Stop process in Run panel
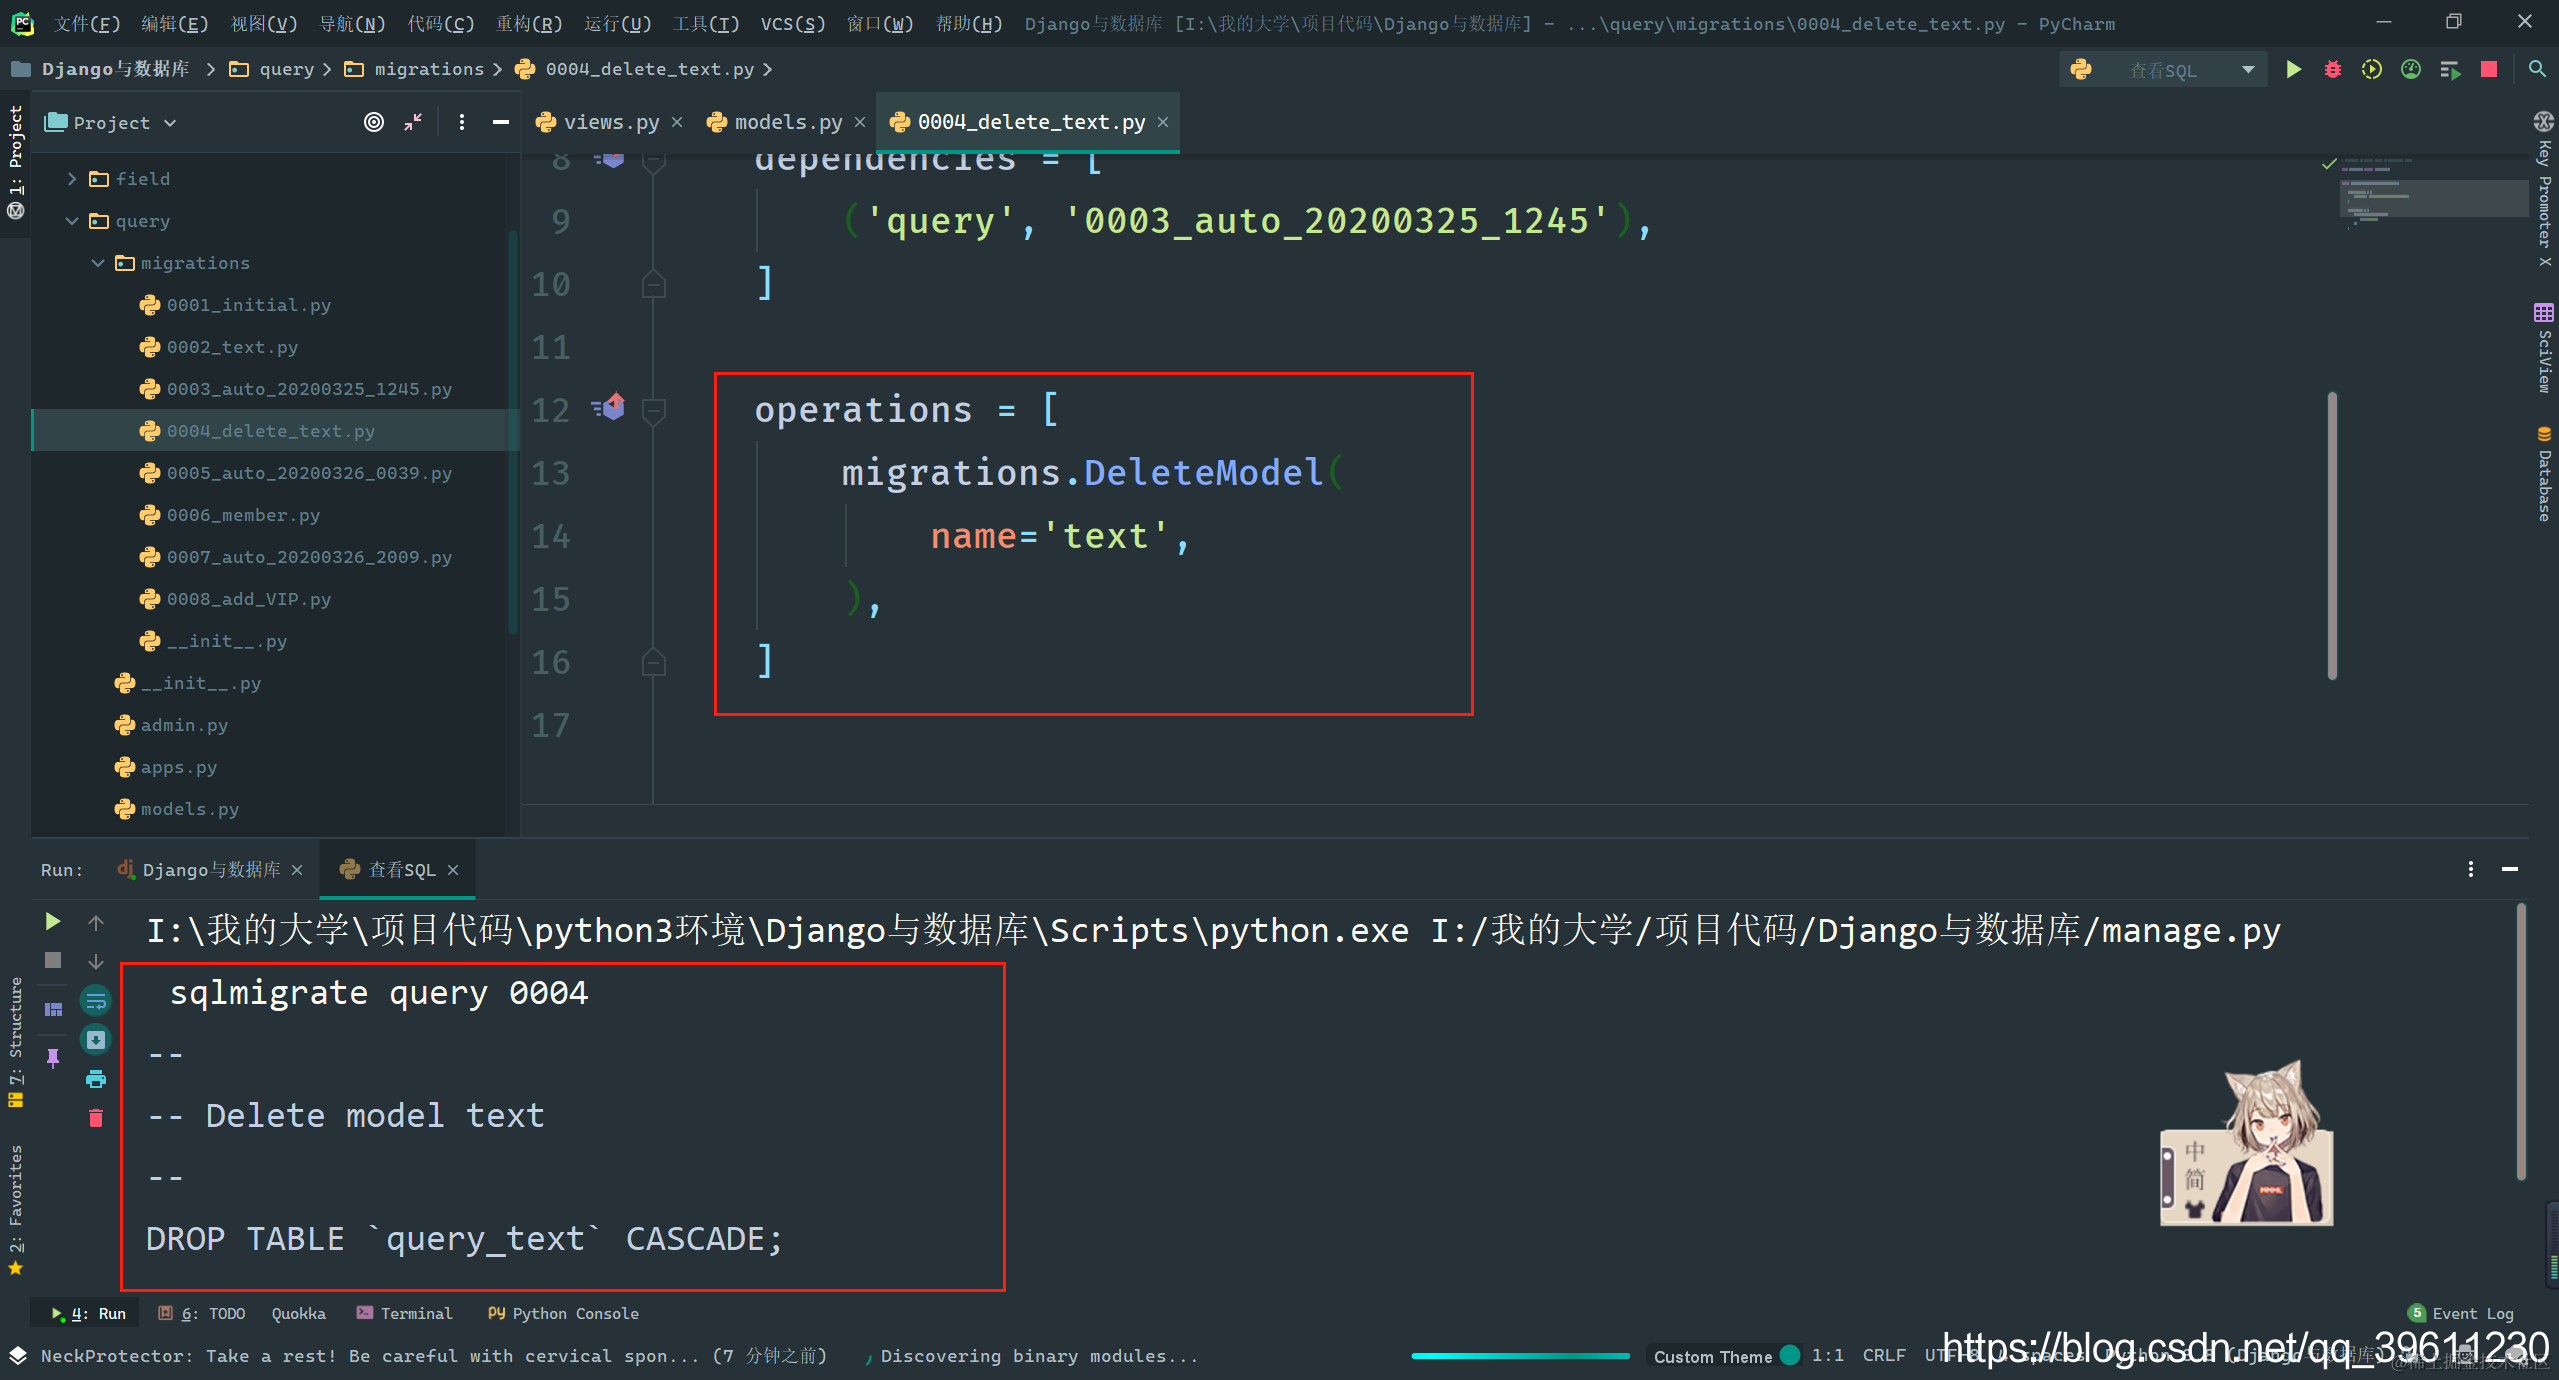Image resolution: width=2559 pixels, height=1380 pixels. click(53, 960)
